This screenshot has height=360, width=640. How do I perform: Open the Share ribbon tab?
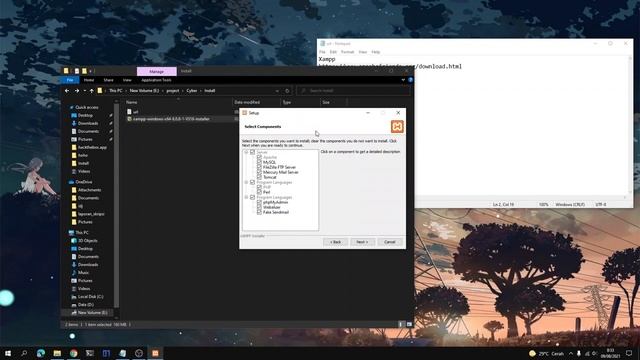tap(108, 80)
